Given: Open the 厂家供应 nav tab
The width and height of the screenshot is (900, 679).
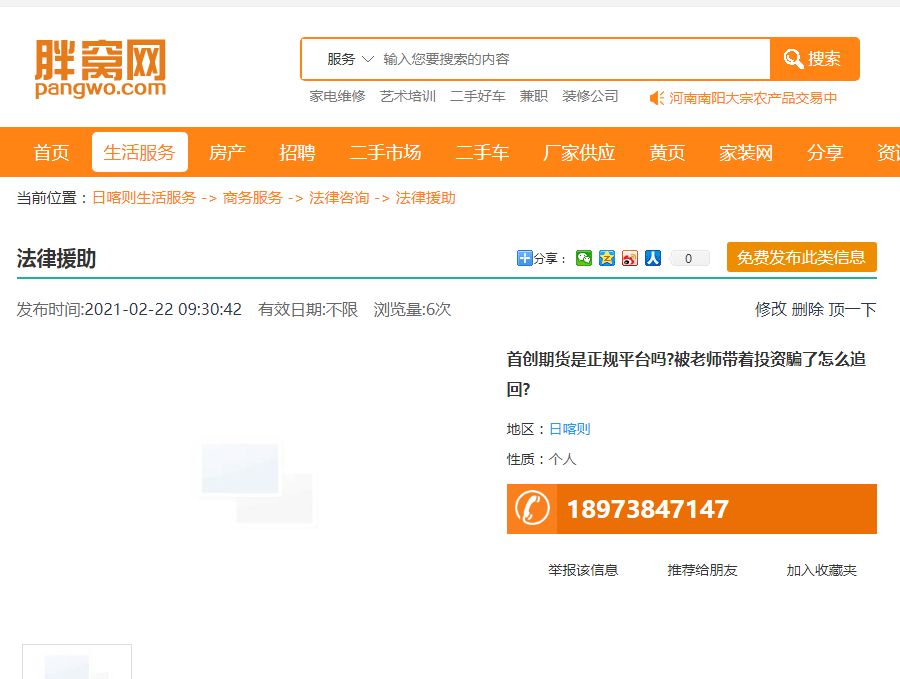Looking at the screenshot, I should [579, 153].
